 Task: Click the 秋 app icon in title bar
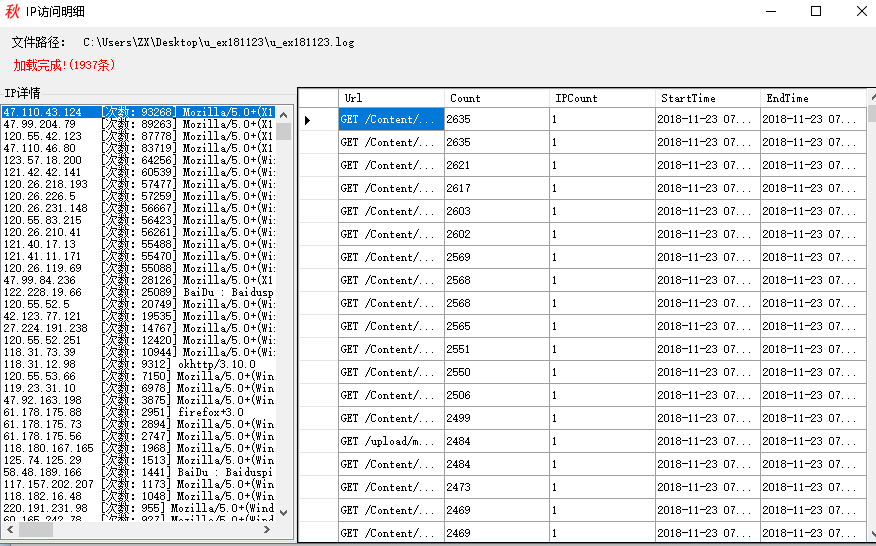tap(13, 12)
